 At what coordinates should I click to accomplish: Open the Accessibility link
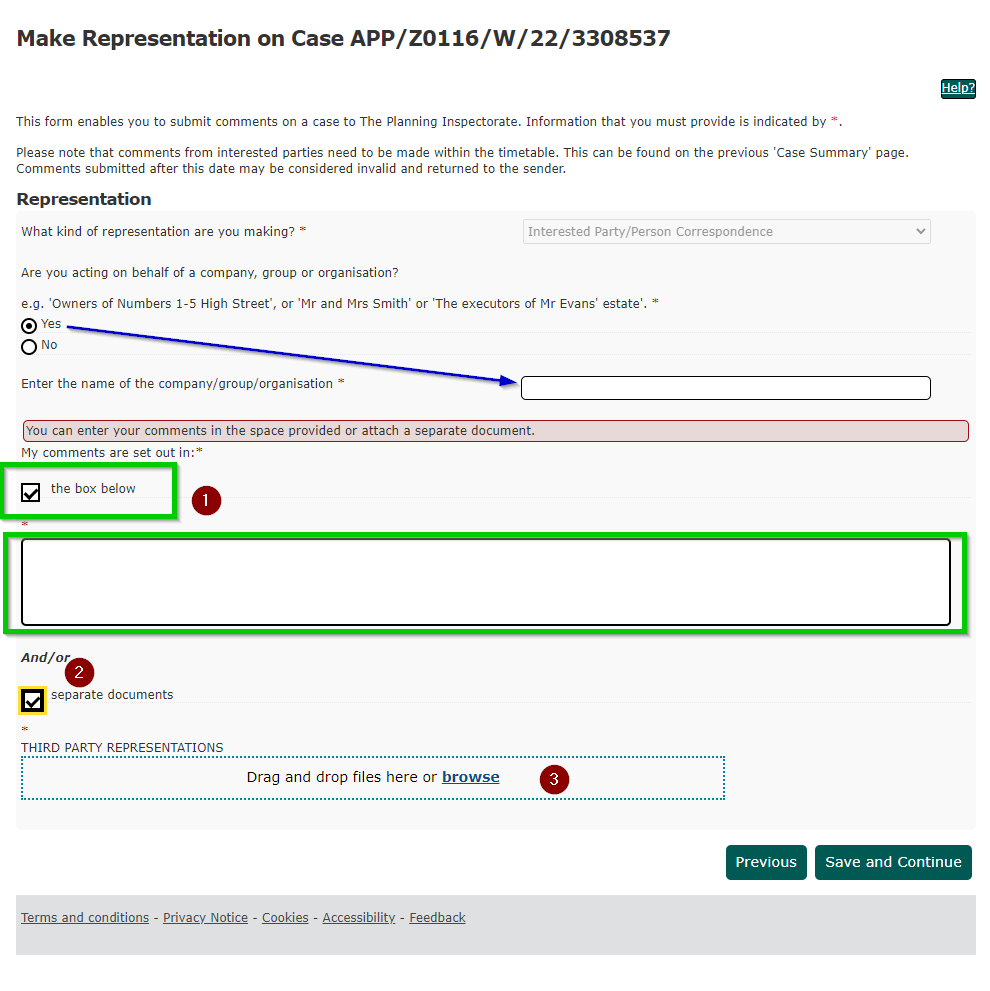coord(358,918)
